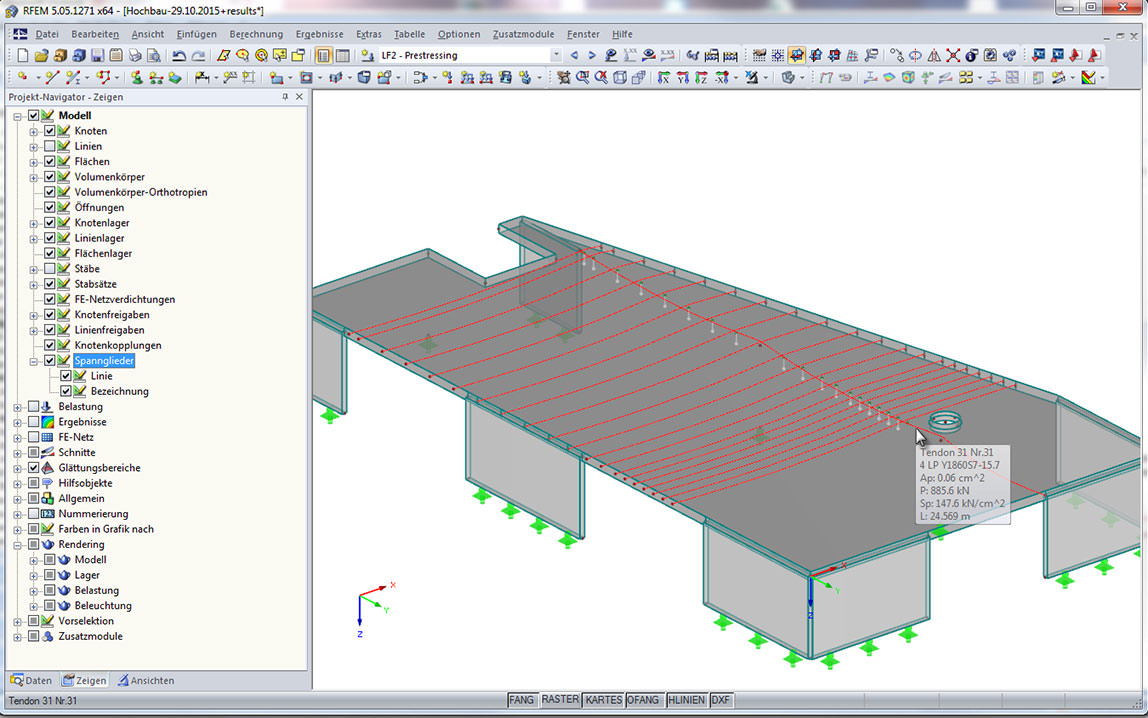Viewport: 1148px width, 718px height.
Task: Open the Berechnung menu
Action: pyautogui.click(x=256, y=34)
